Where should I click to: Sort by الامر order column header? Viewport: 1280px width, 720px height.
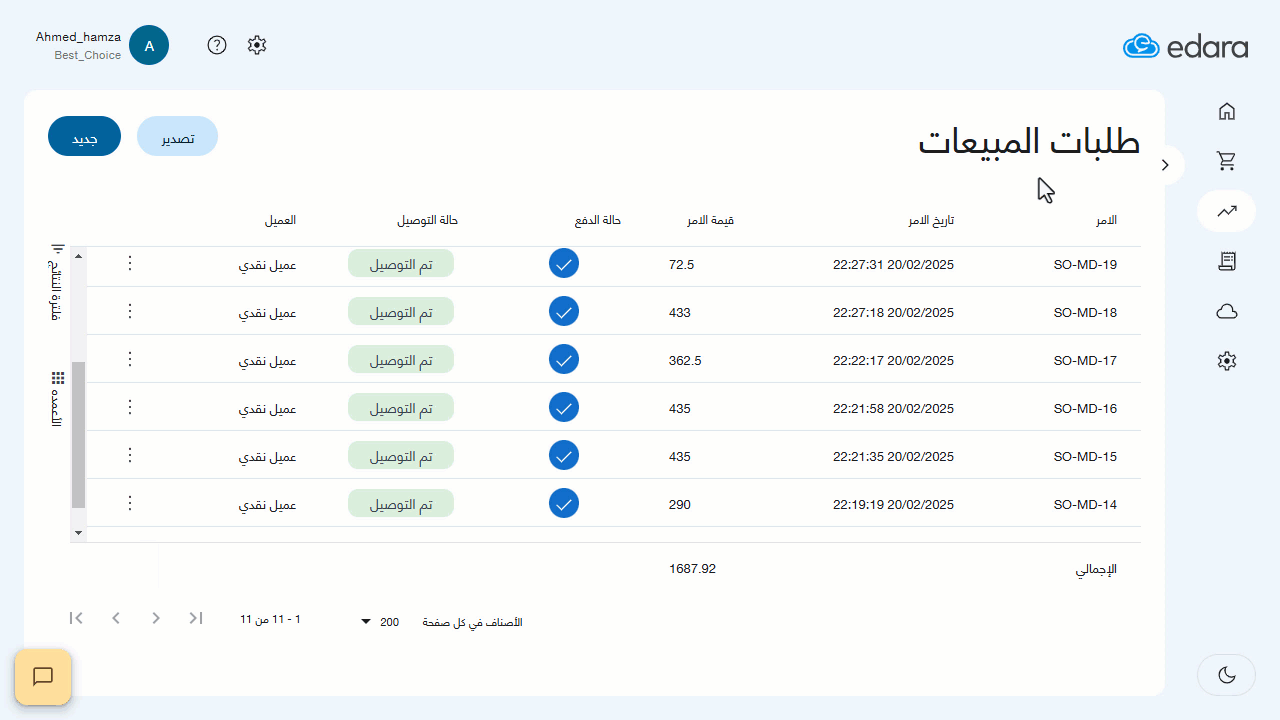(x=1107, y=220)
